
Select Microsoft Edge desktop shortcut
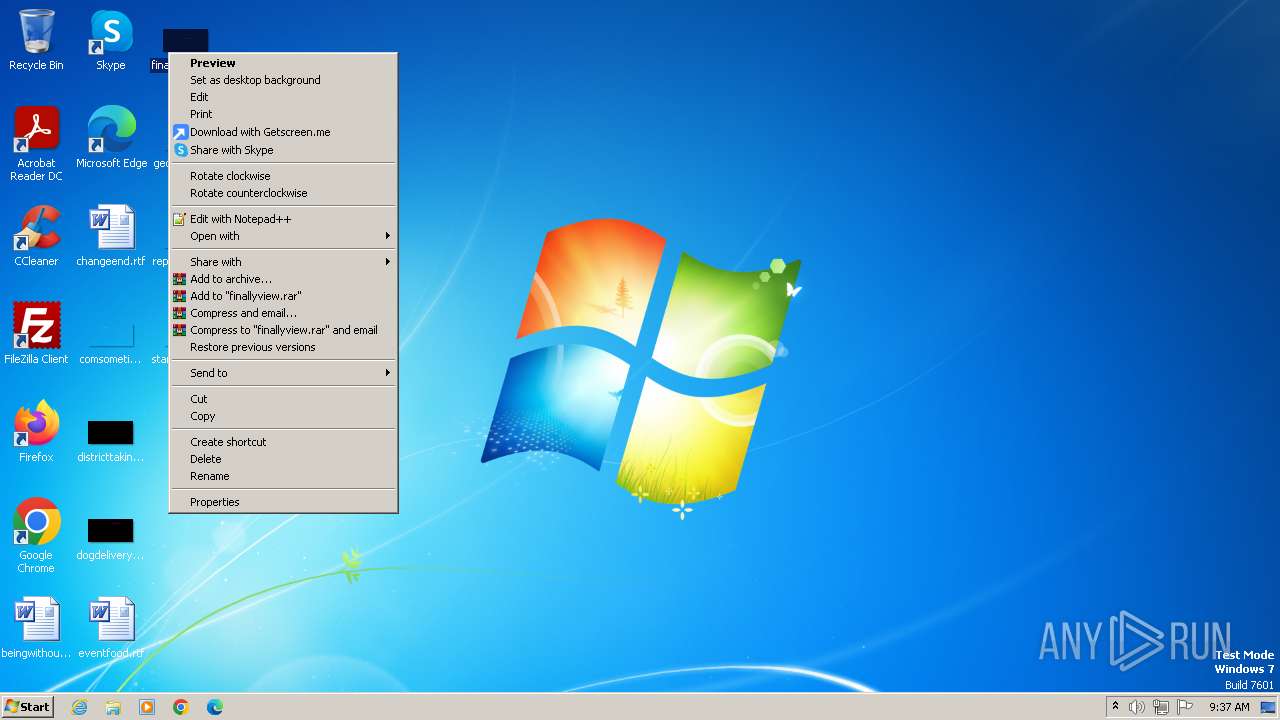click(x=111, y=138)
